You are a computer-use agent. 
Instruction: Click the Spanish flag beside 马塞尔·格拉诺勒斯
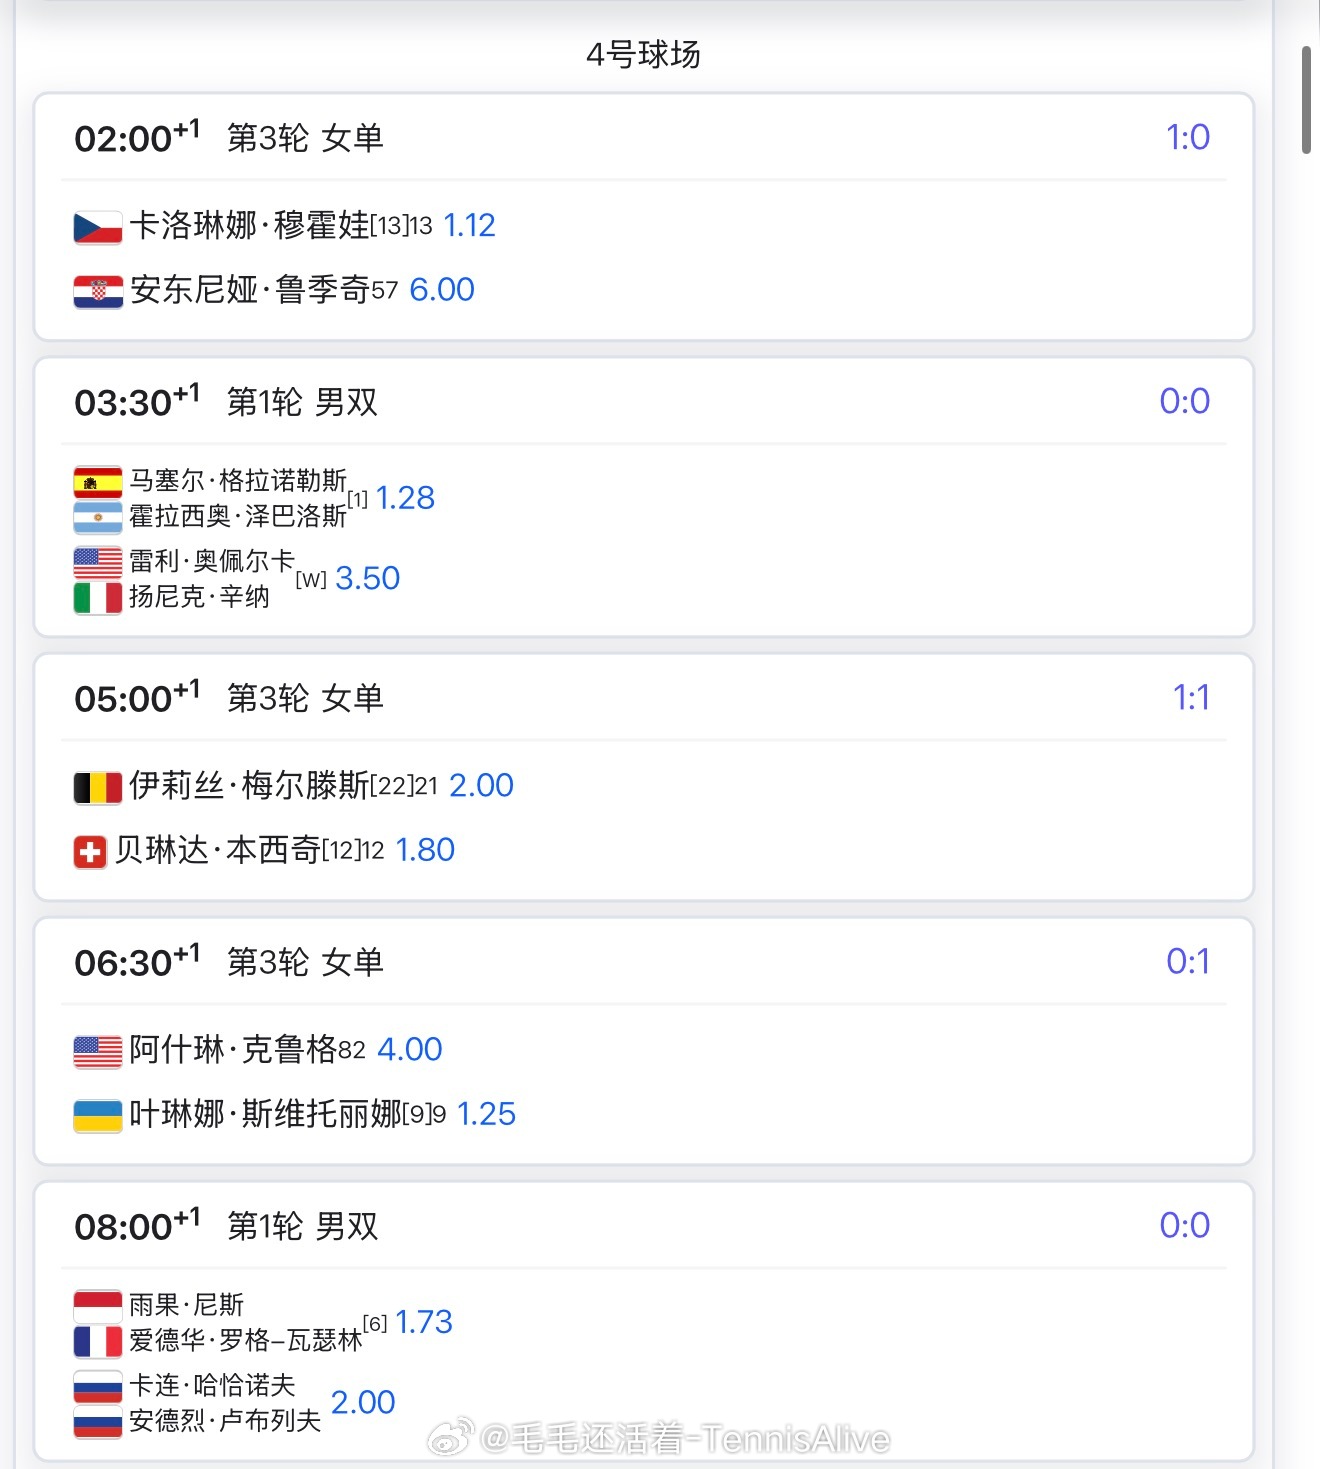[x=98, y=482]
